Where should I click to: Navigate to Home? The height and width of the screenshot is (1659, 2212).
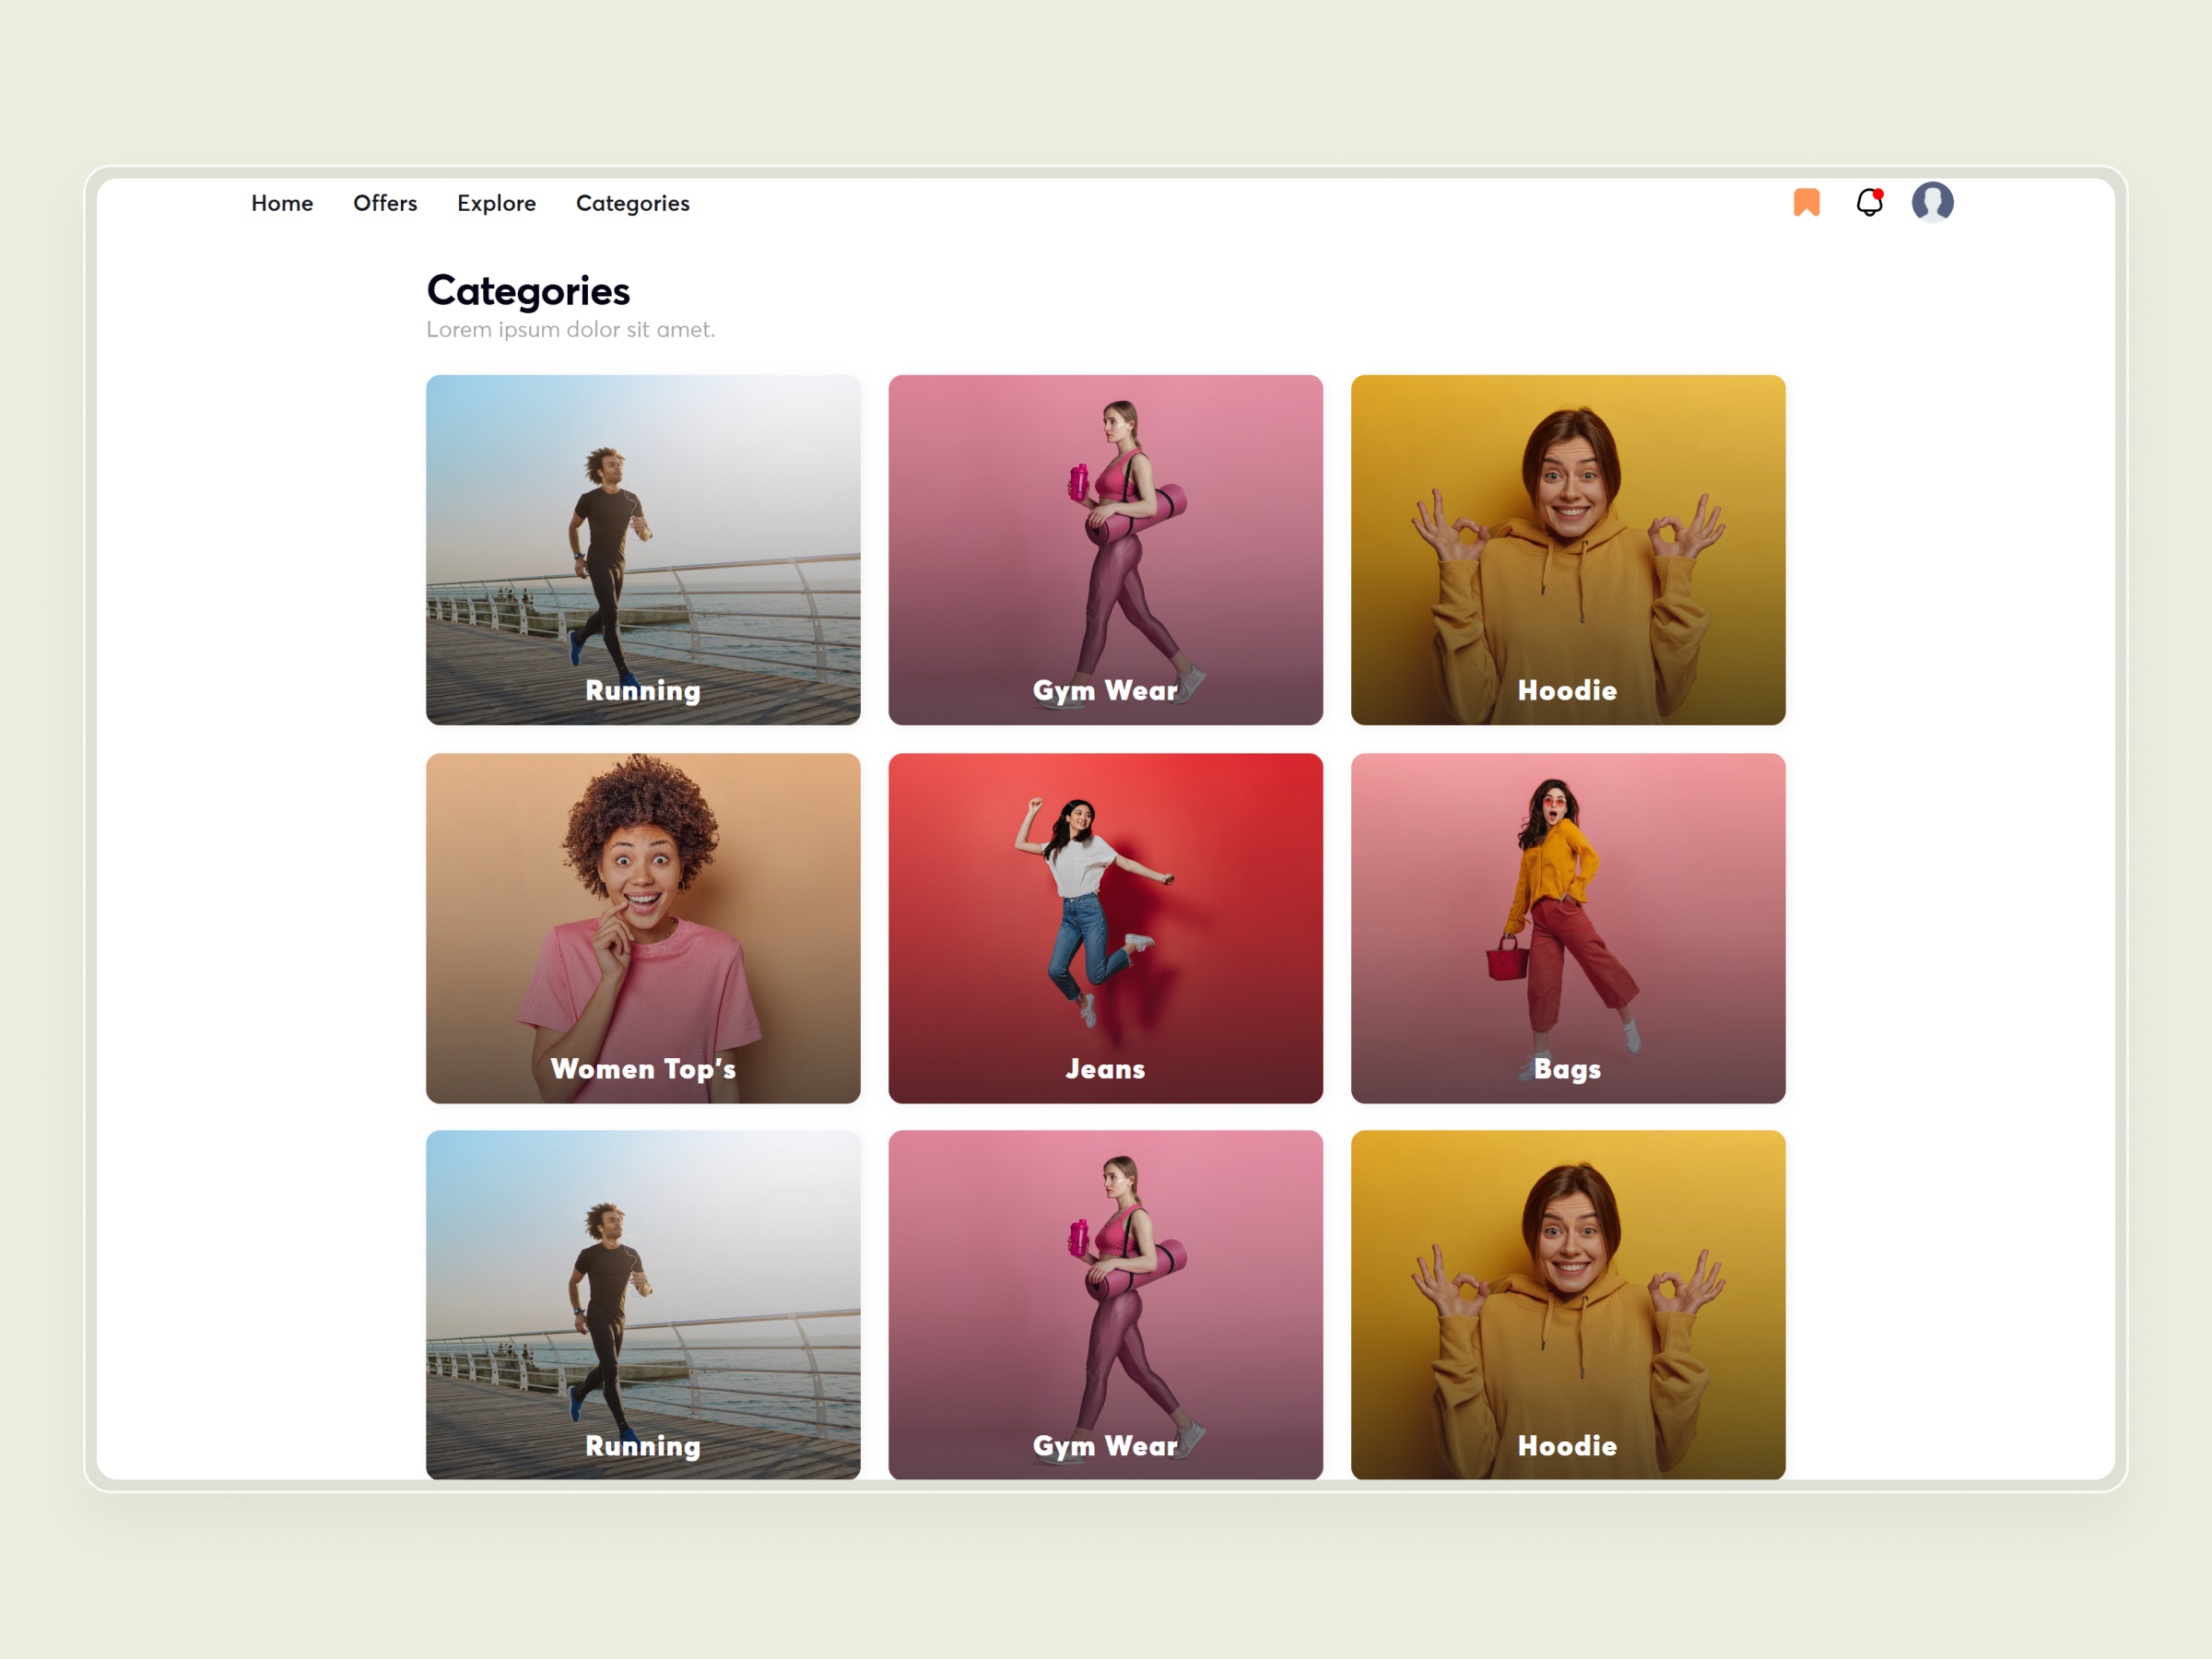point(282,203)
